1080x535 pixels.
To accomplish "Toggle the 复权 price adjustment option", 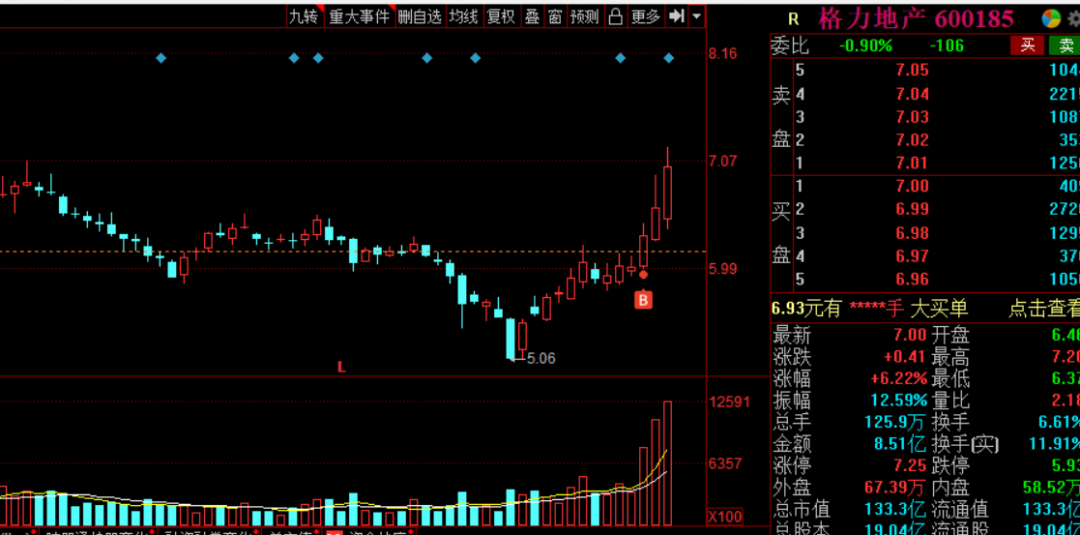I will [x=501, y=17].
